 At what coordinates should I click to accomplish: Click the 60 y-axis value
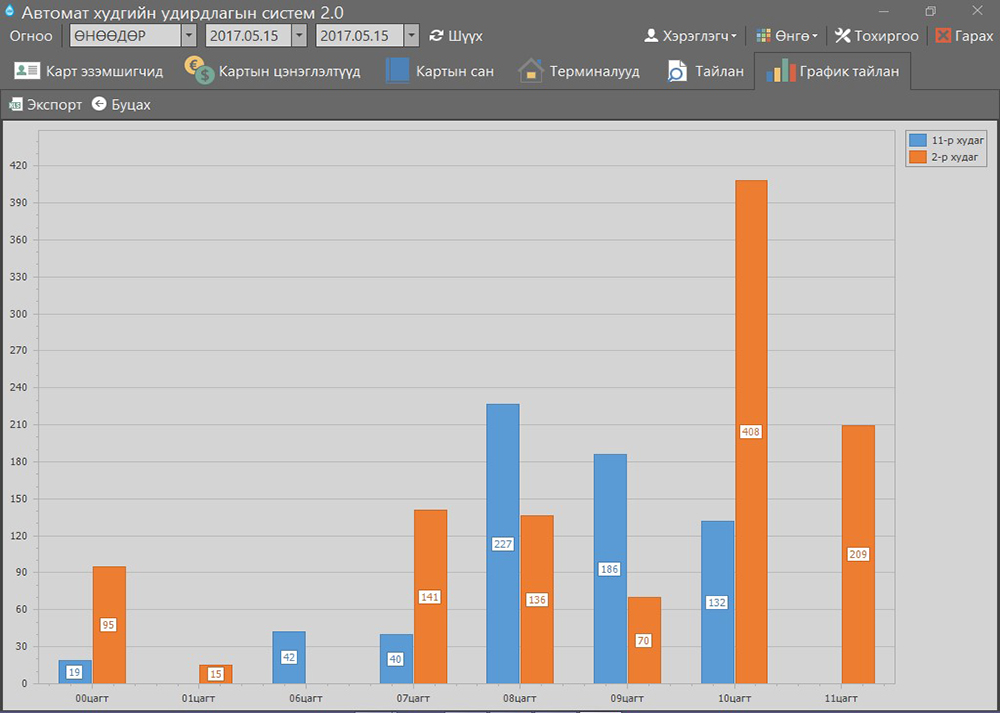(x=21, y=610)
